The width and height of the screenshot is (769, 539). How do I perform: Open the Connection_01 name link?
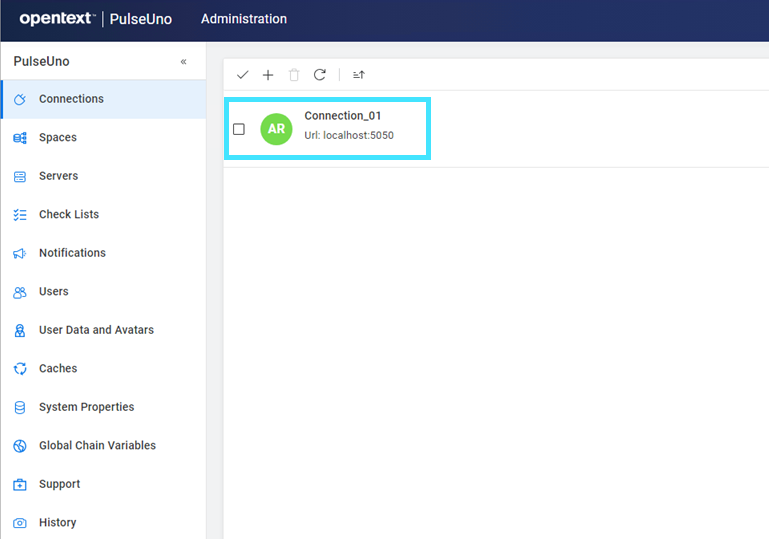(x=343, y=116)
